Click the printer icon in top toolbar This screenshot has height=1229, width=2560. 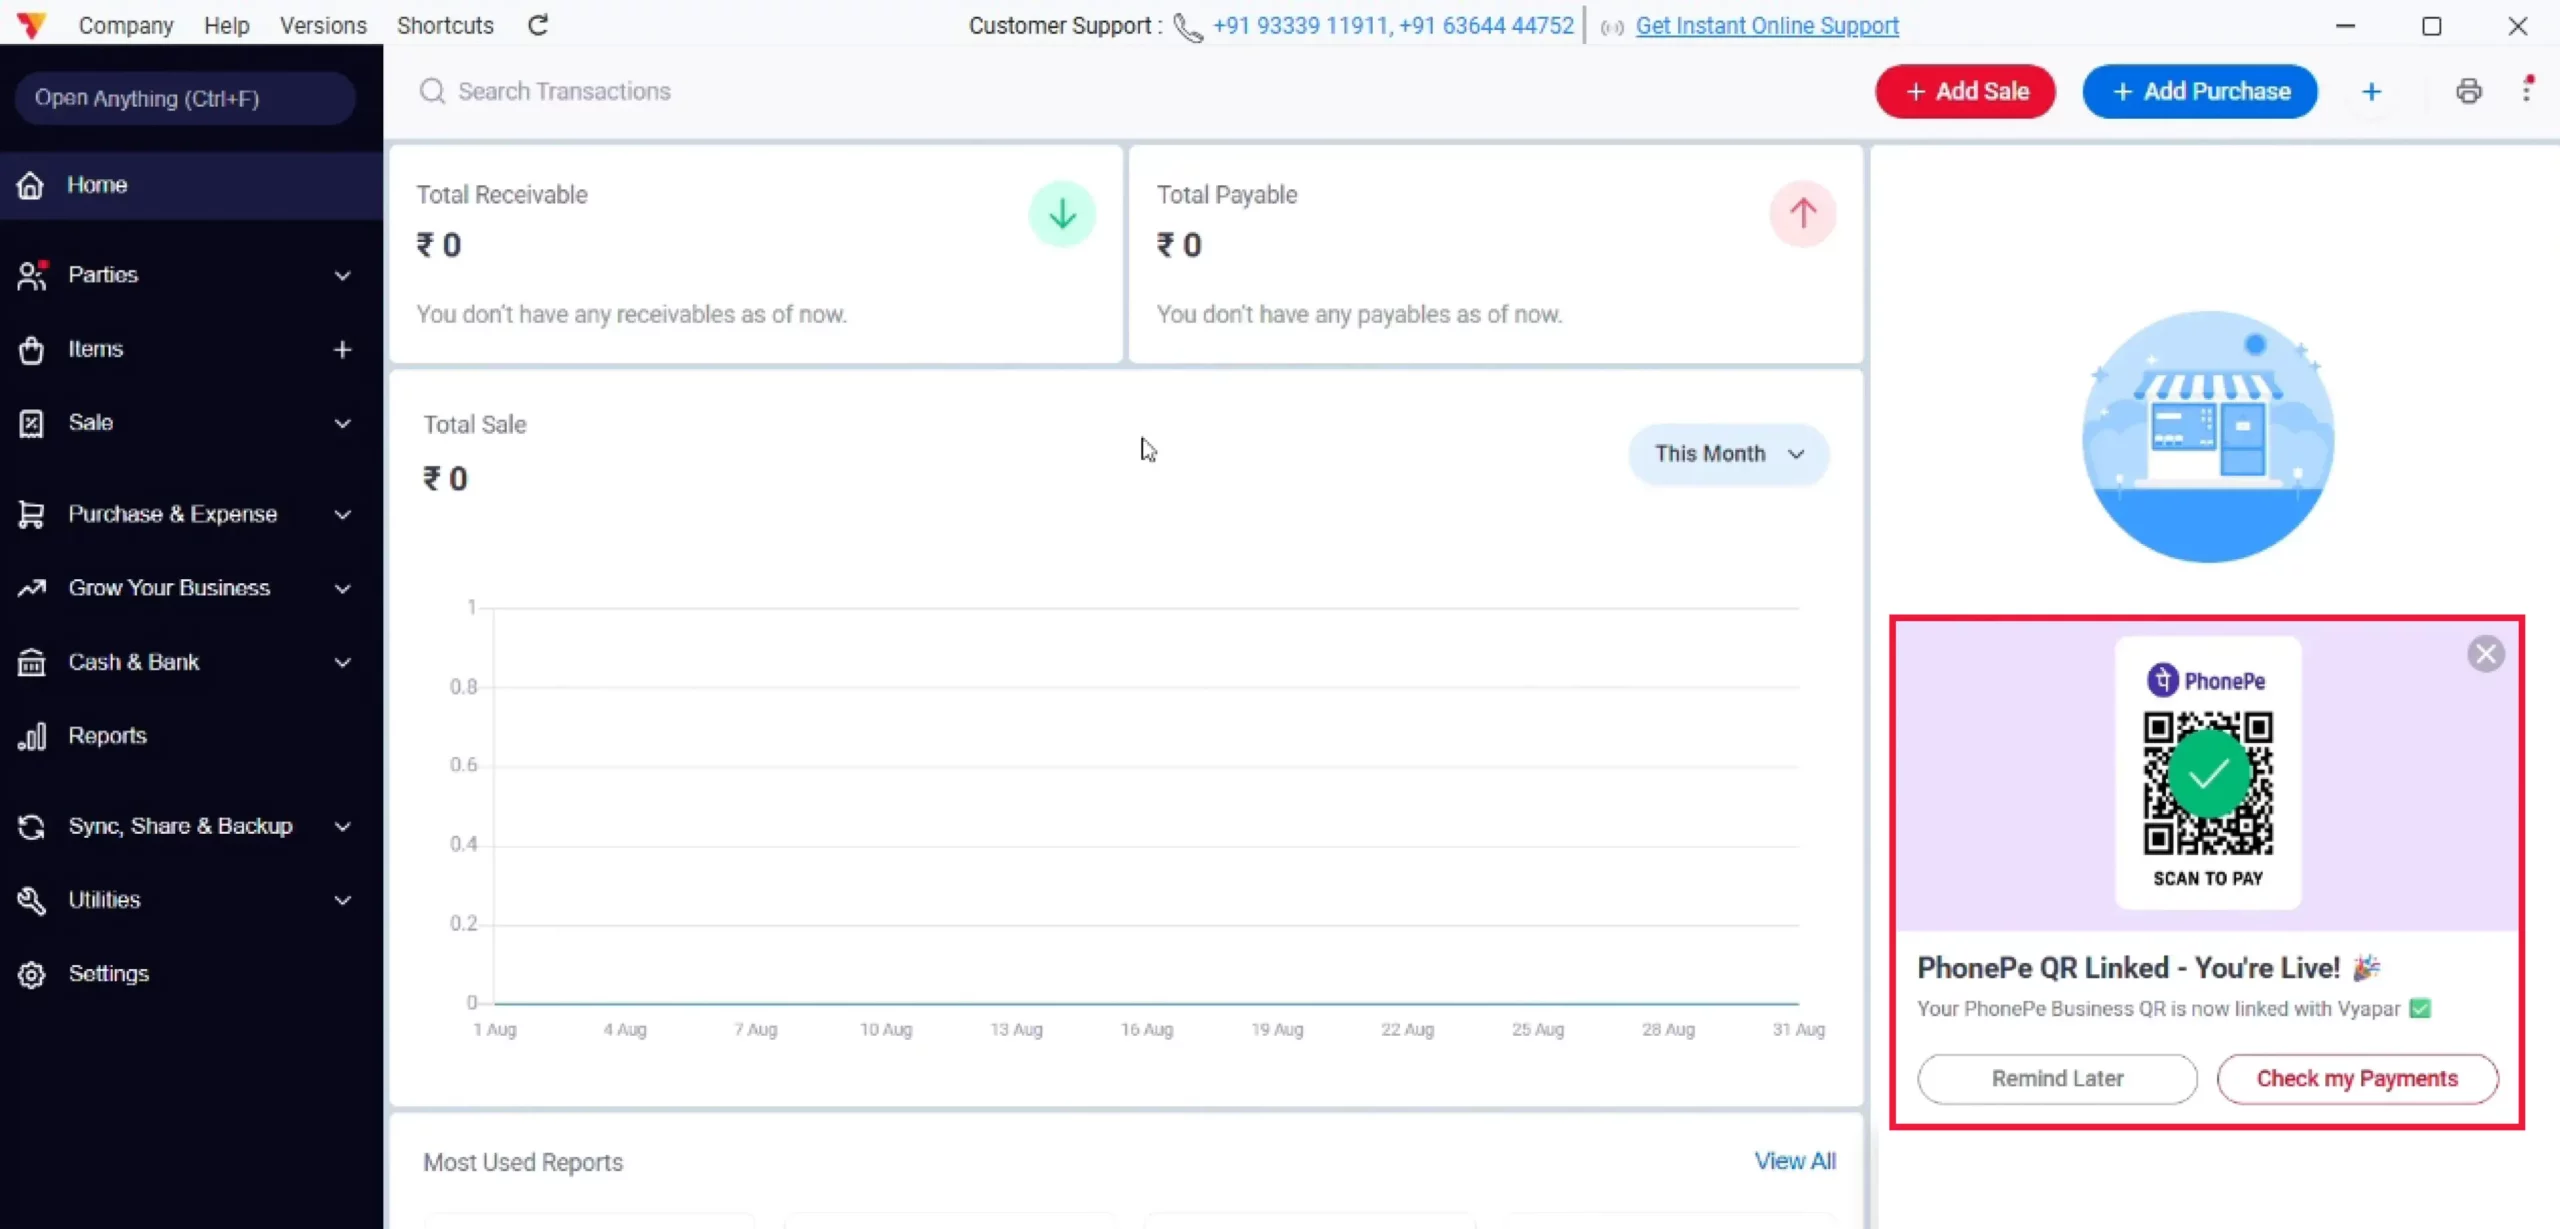pyautogui.click(x=2468, y=91)
